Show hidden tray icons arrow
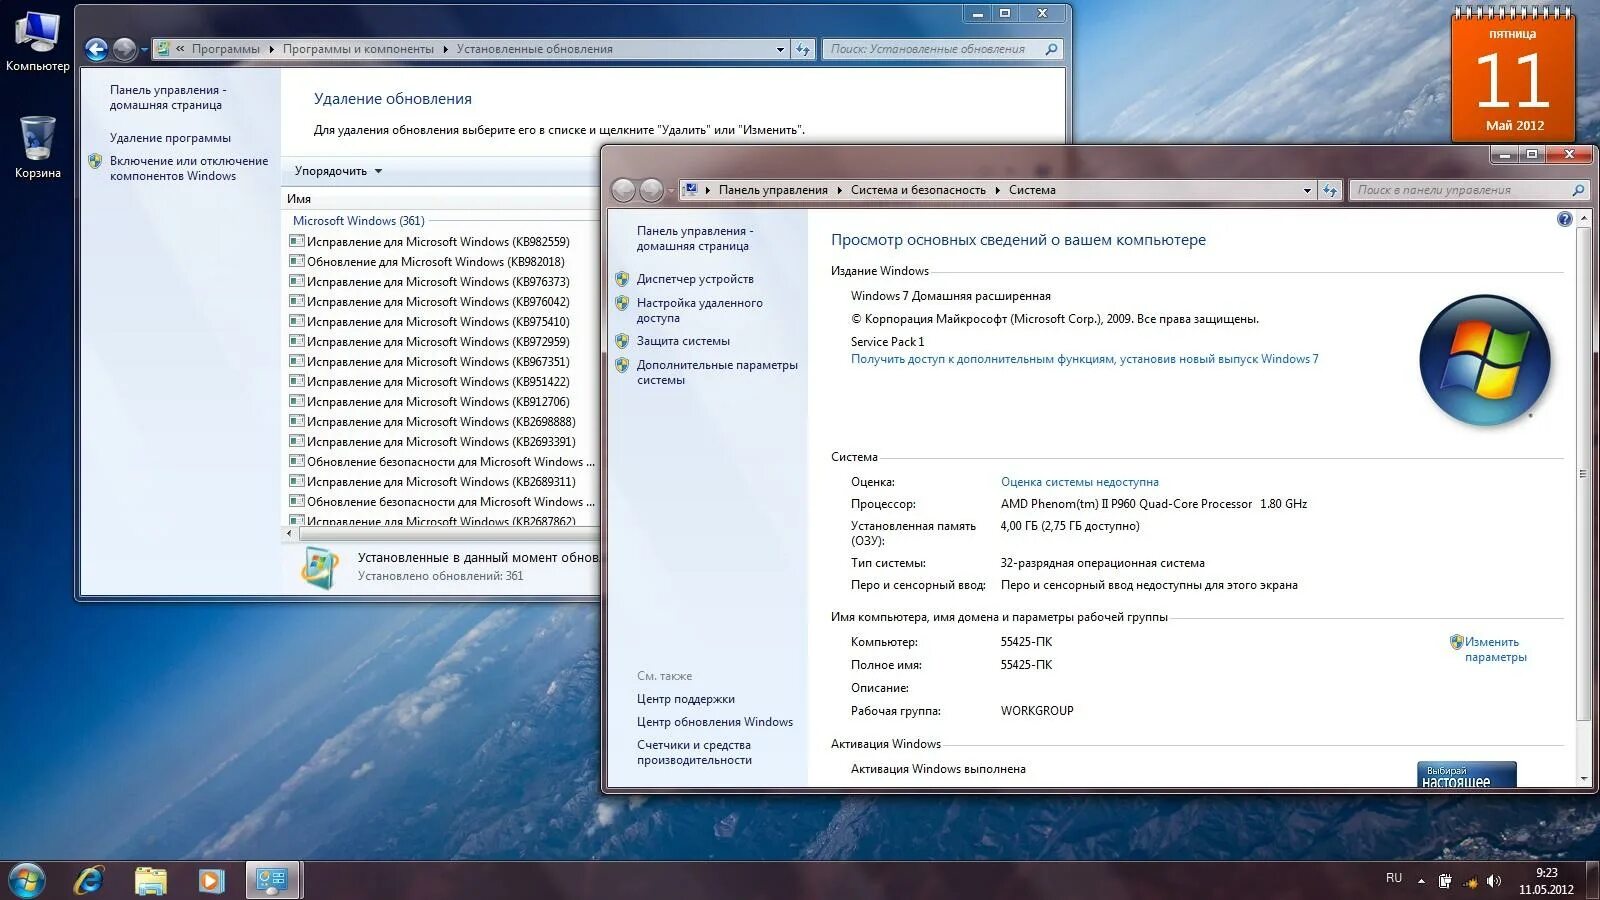The image size is (1600, 900). coord(1421,881)
